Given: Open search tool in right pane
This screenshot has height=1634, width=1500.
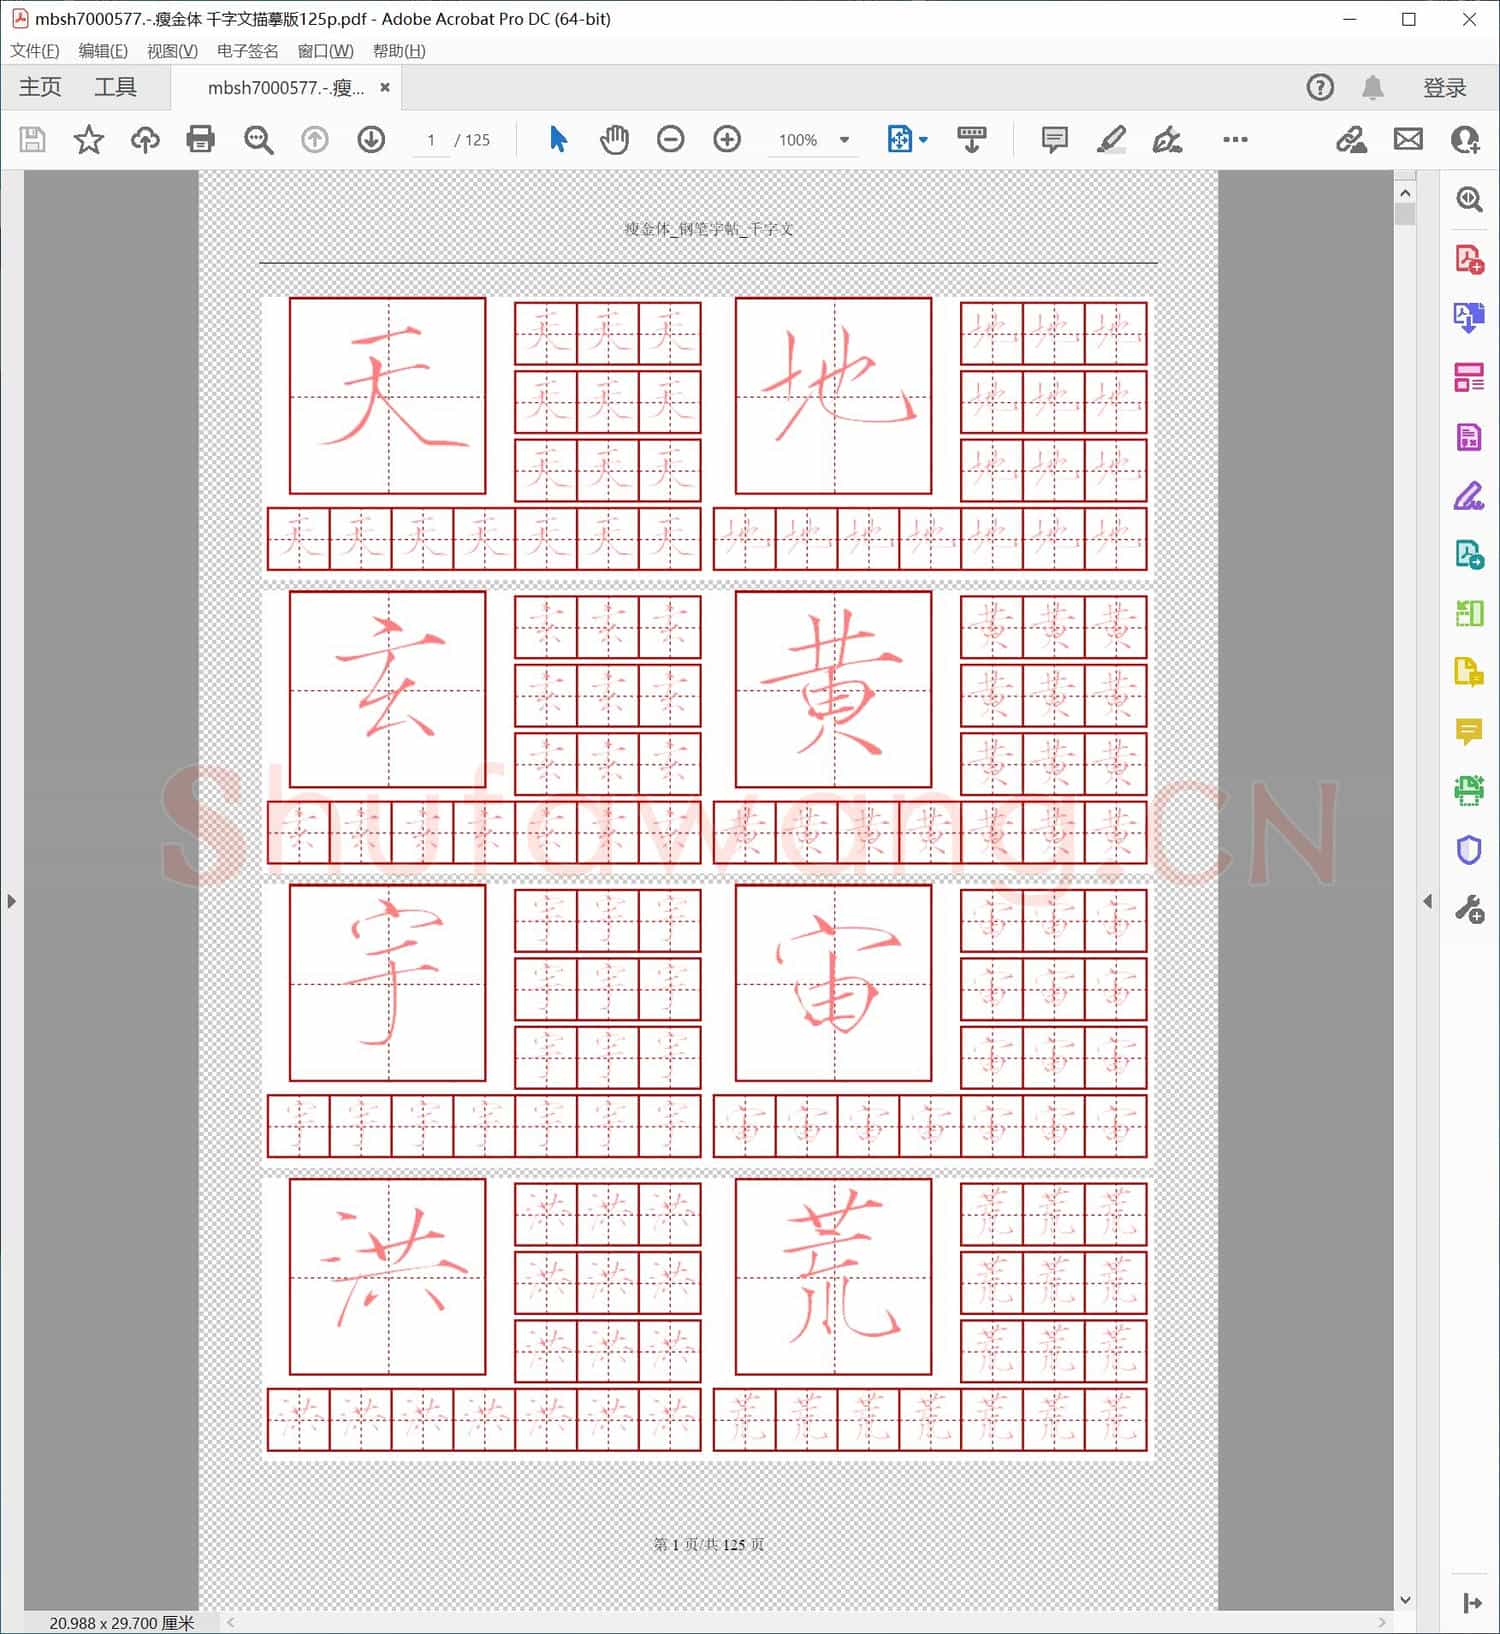Looking at the screenshot, I should pyautogui.click(x=1469, y=200).
